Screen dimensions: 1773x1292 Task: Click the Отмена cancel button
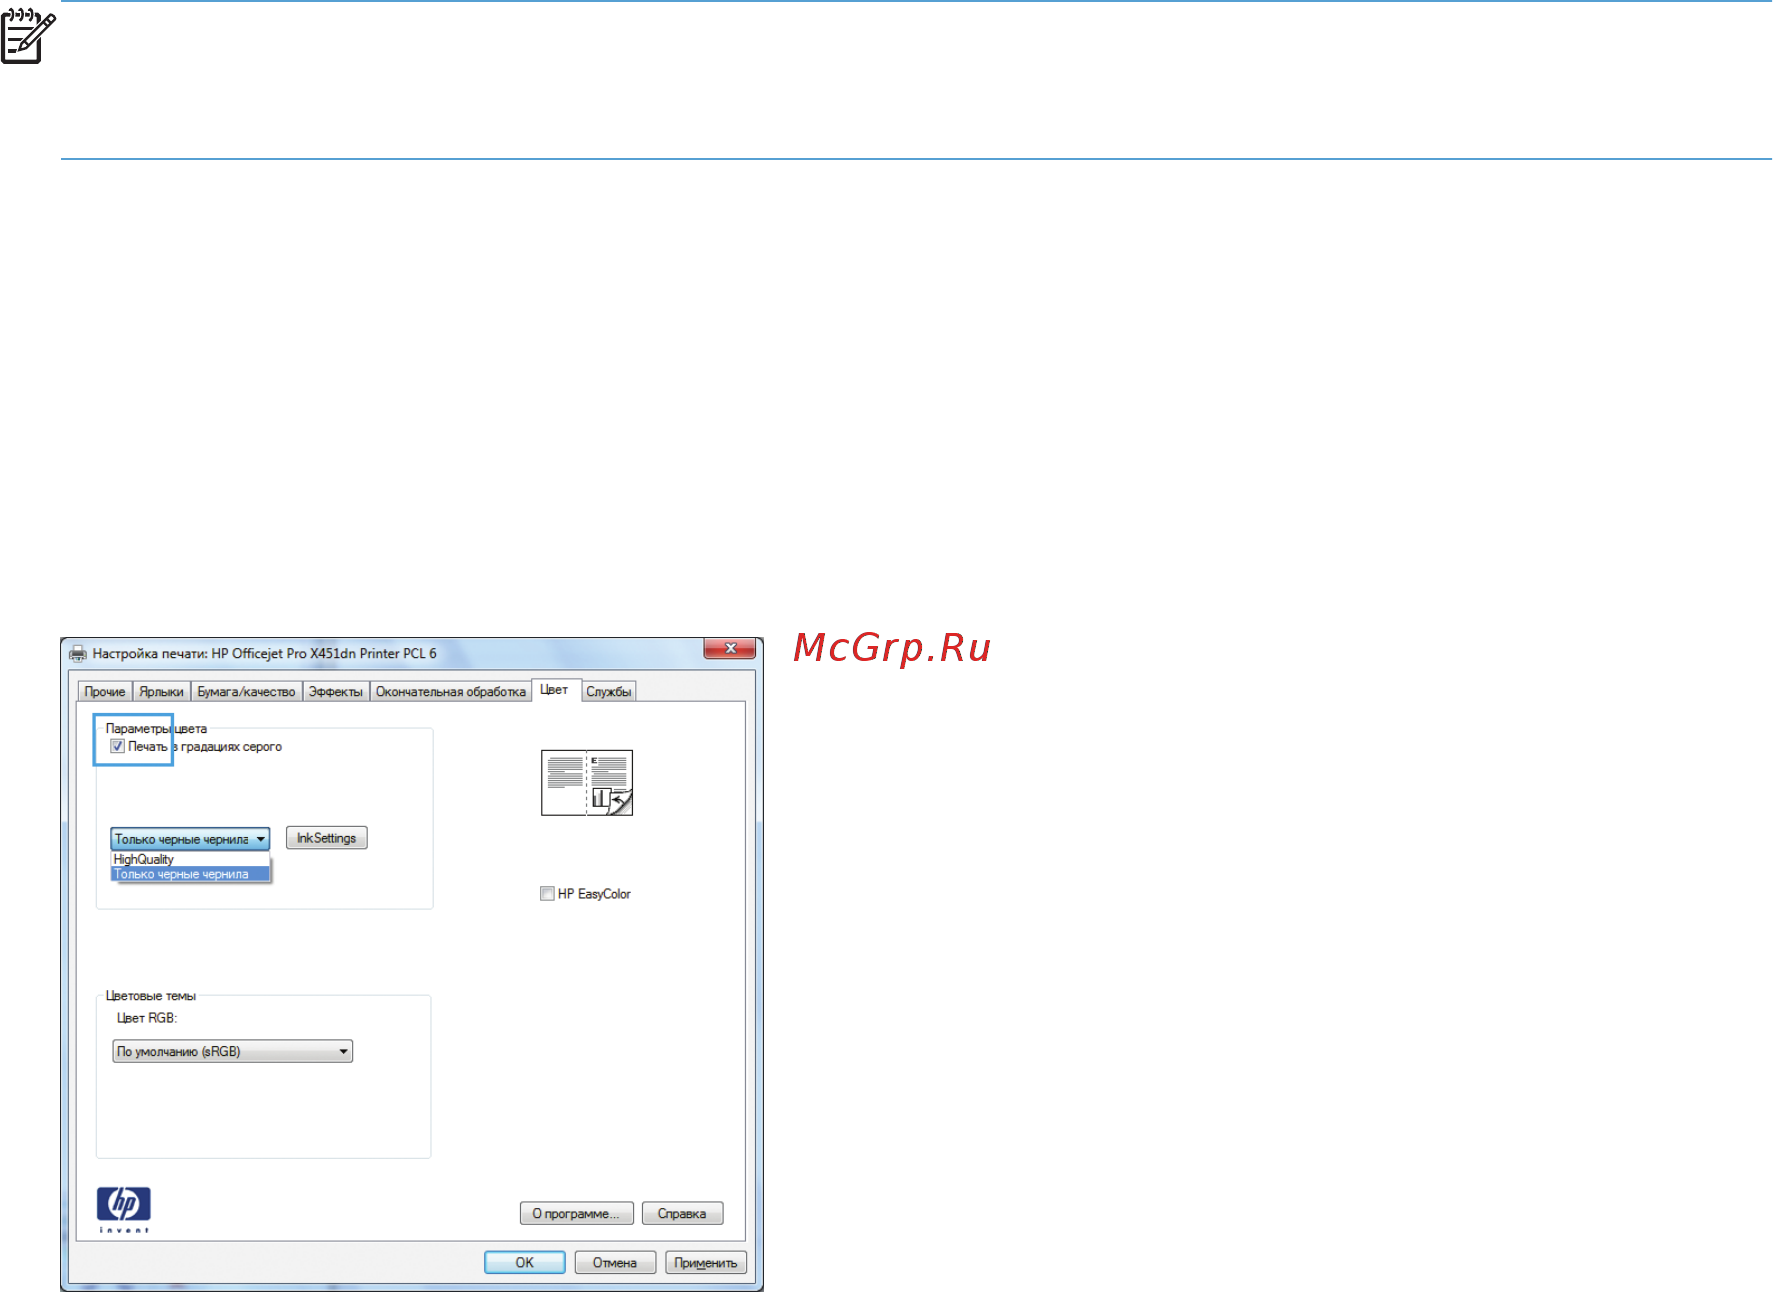coord(615,1263)
